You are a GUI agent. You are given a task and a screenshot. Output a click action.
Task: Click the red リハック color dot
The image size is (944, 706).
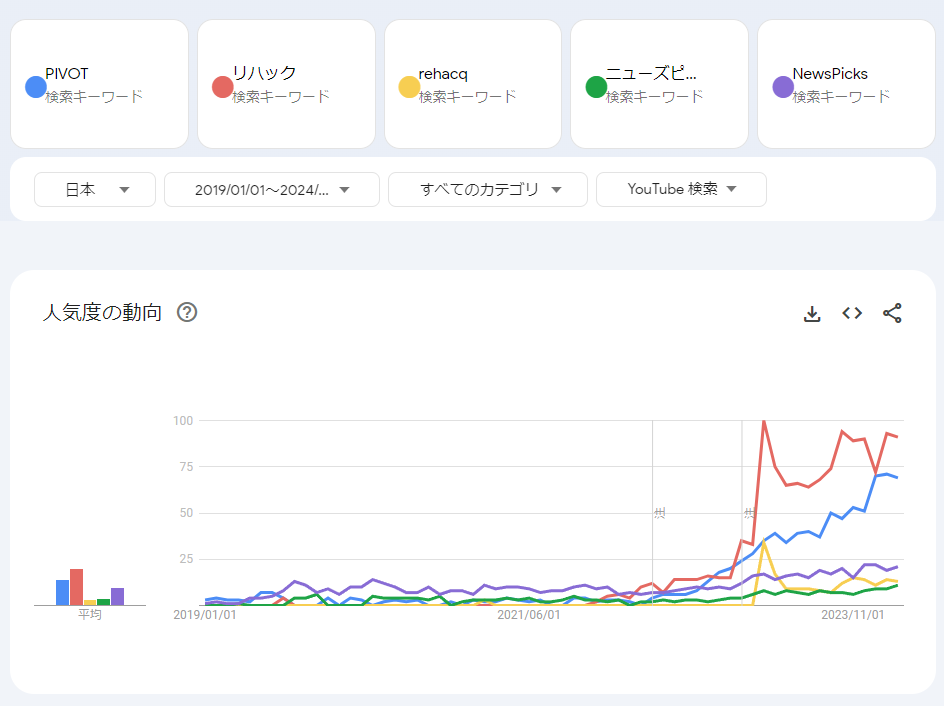222,87
